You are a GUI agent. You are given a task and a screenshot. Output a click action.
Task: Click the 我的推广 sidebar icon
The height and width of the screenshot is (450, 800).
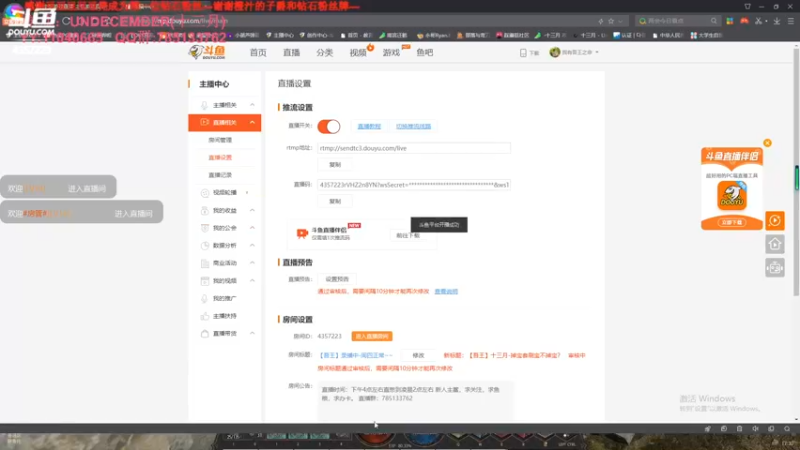click(205, 298)
